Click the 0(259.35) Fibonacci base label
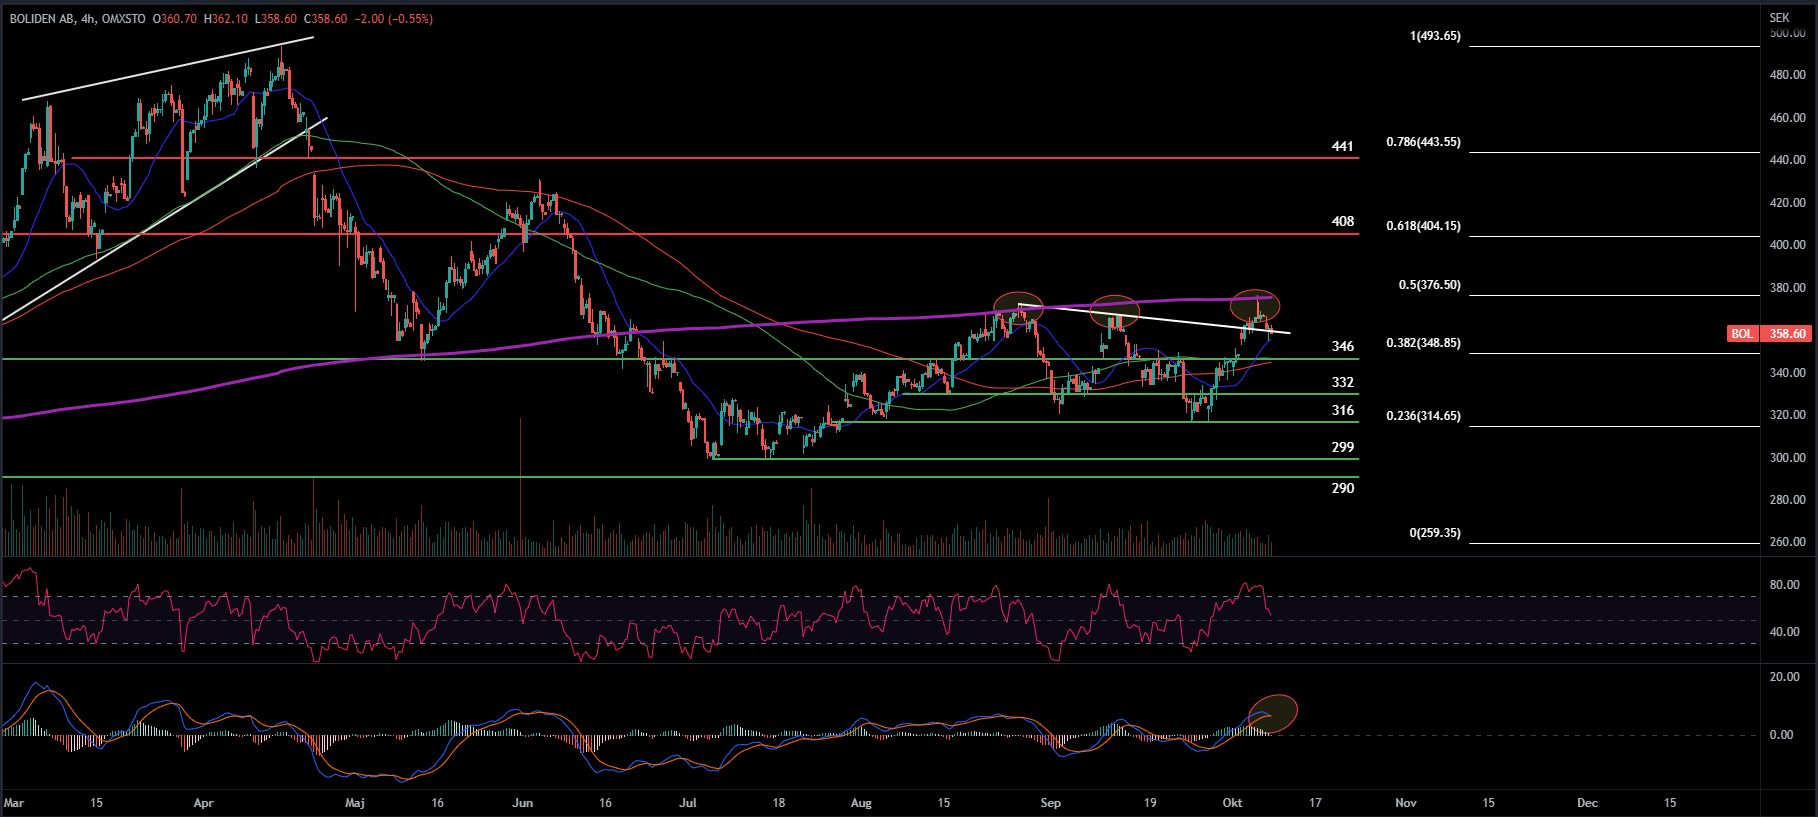The image size is (1818, 817). [x=1435, y=533]
